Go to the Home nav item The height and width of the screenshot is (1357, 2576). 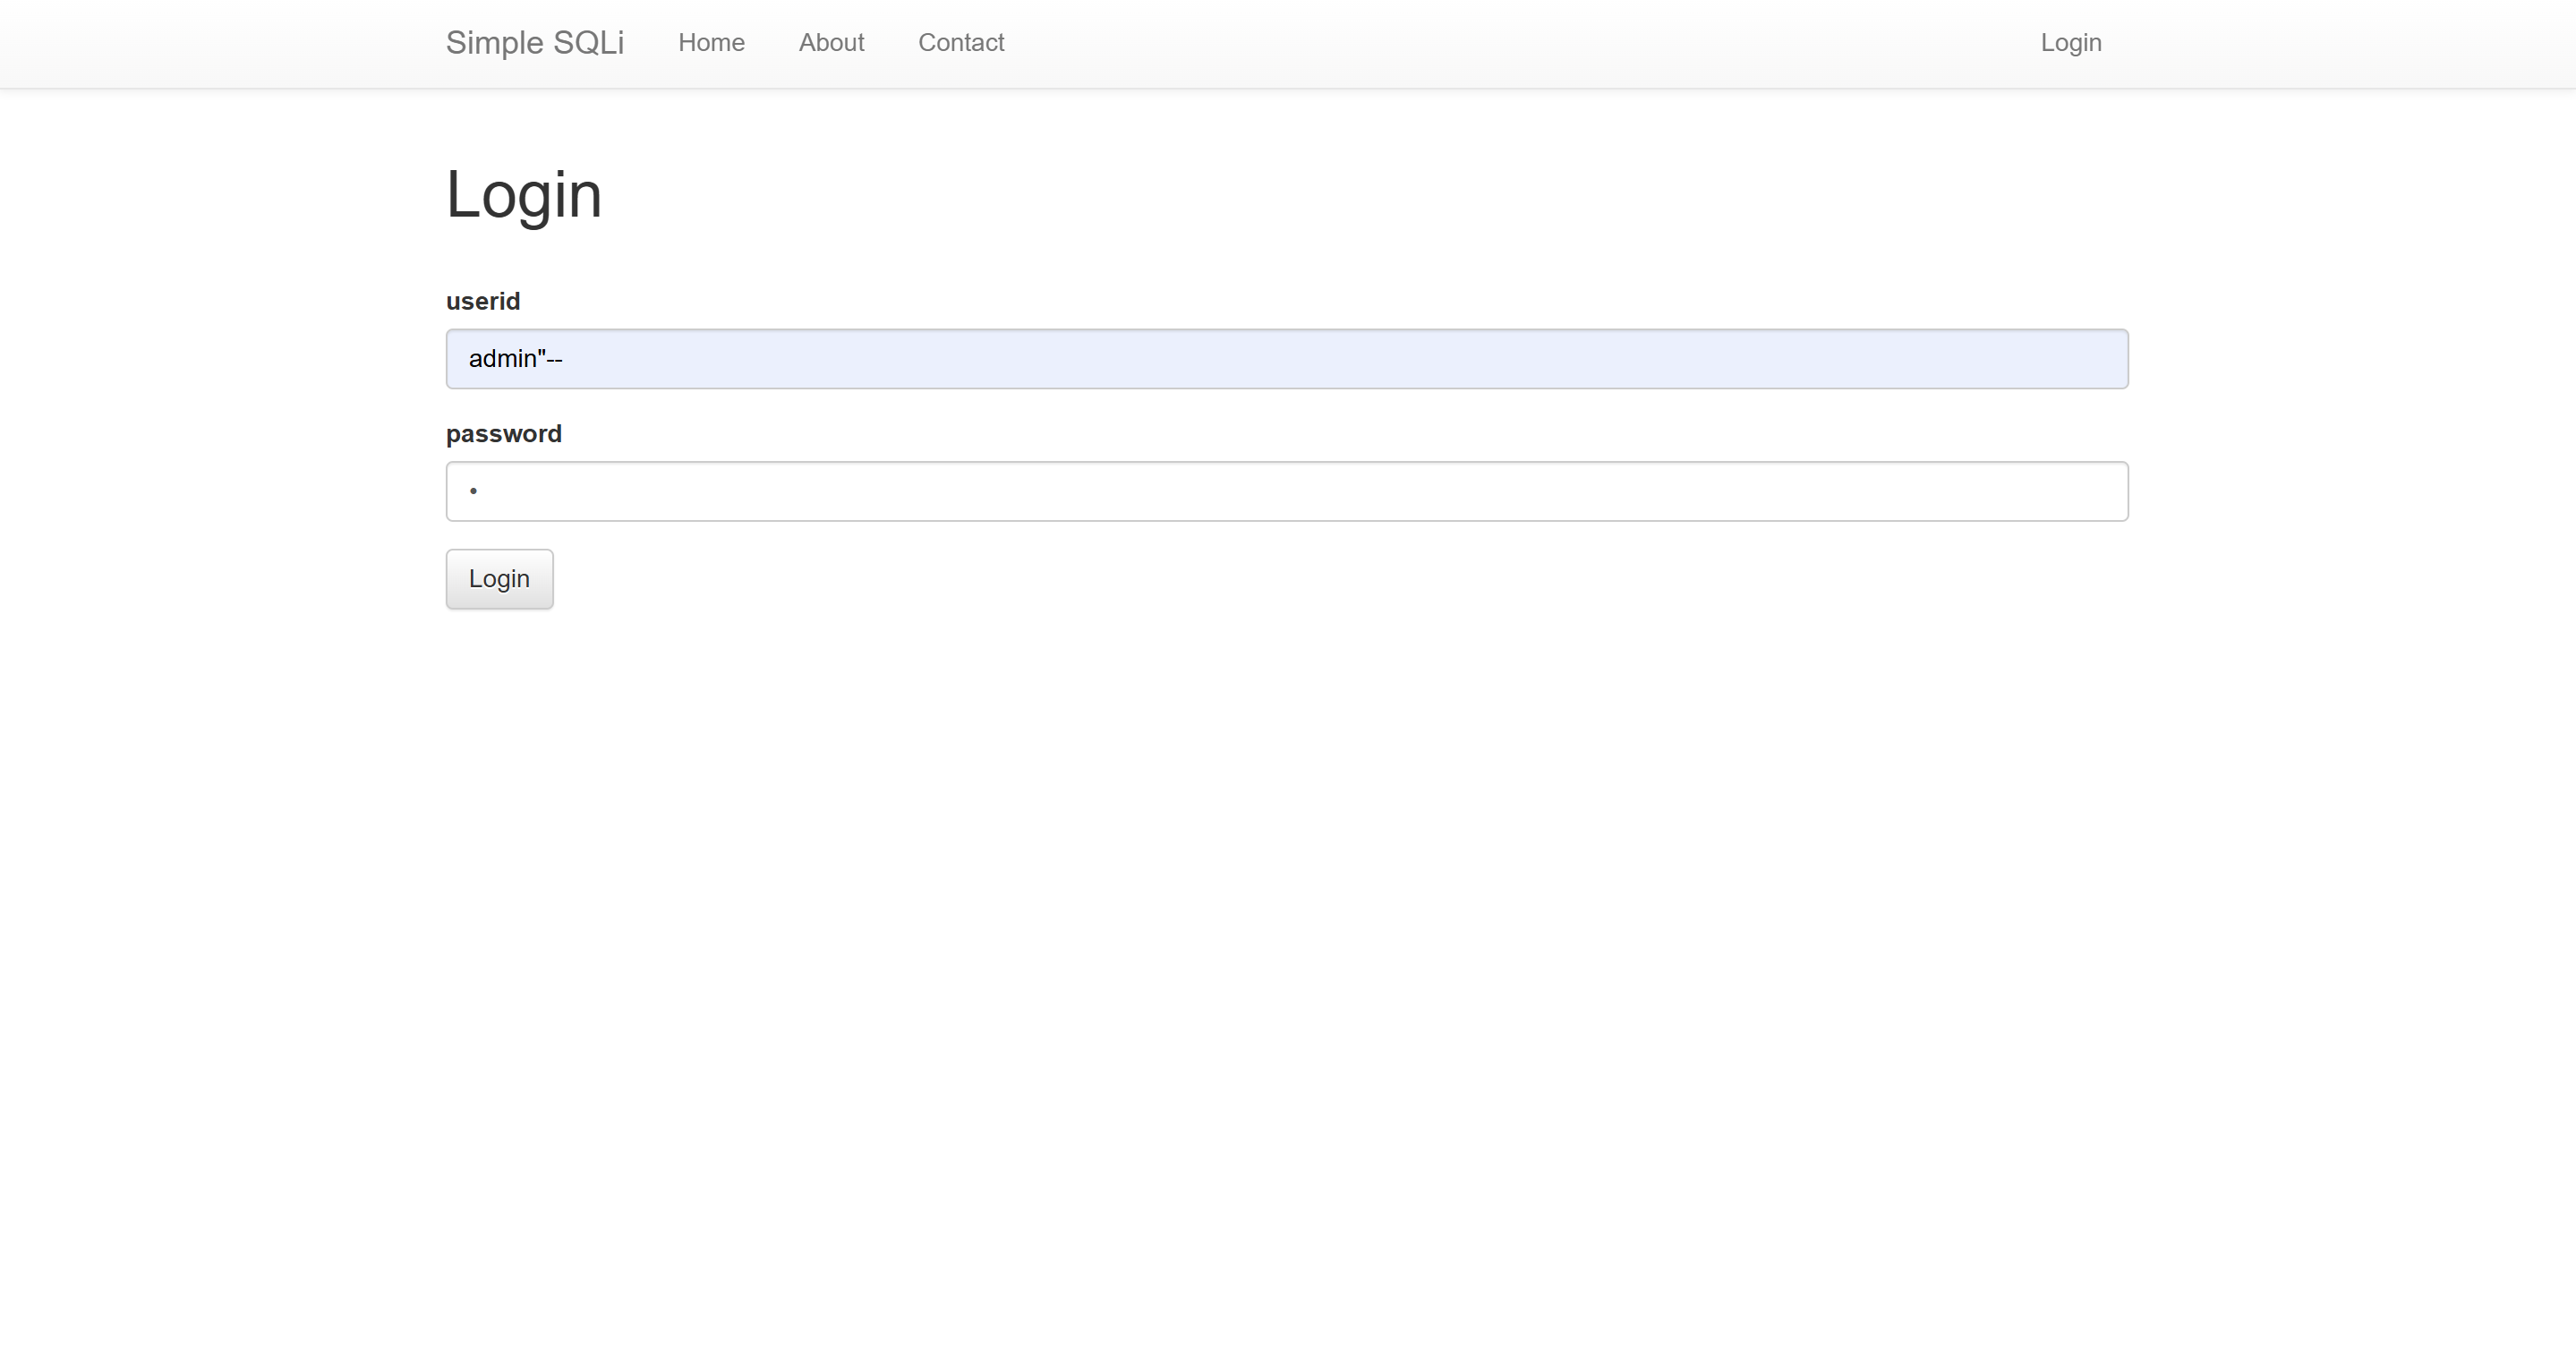(x=711, y=43)
